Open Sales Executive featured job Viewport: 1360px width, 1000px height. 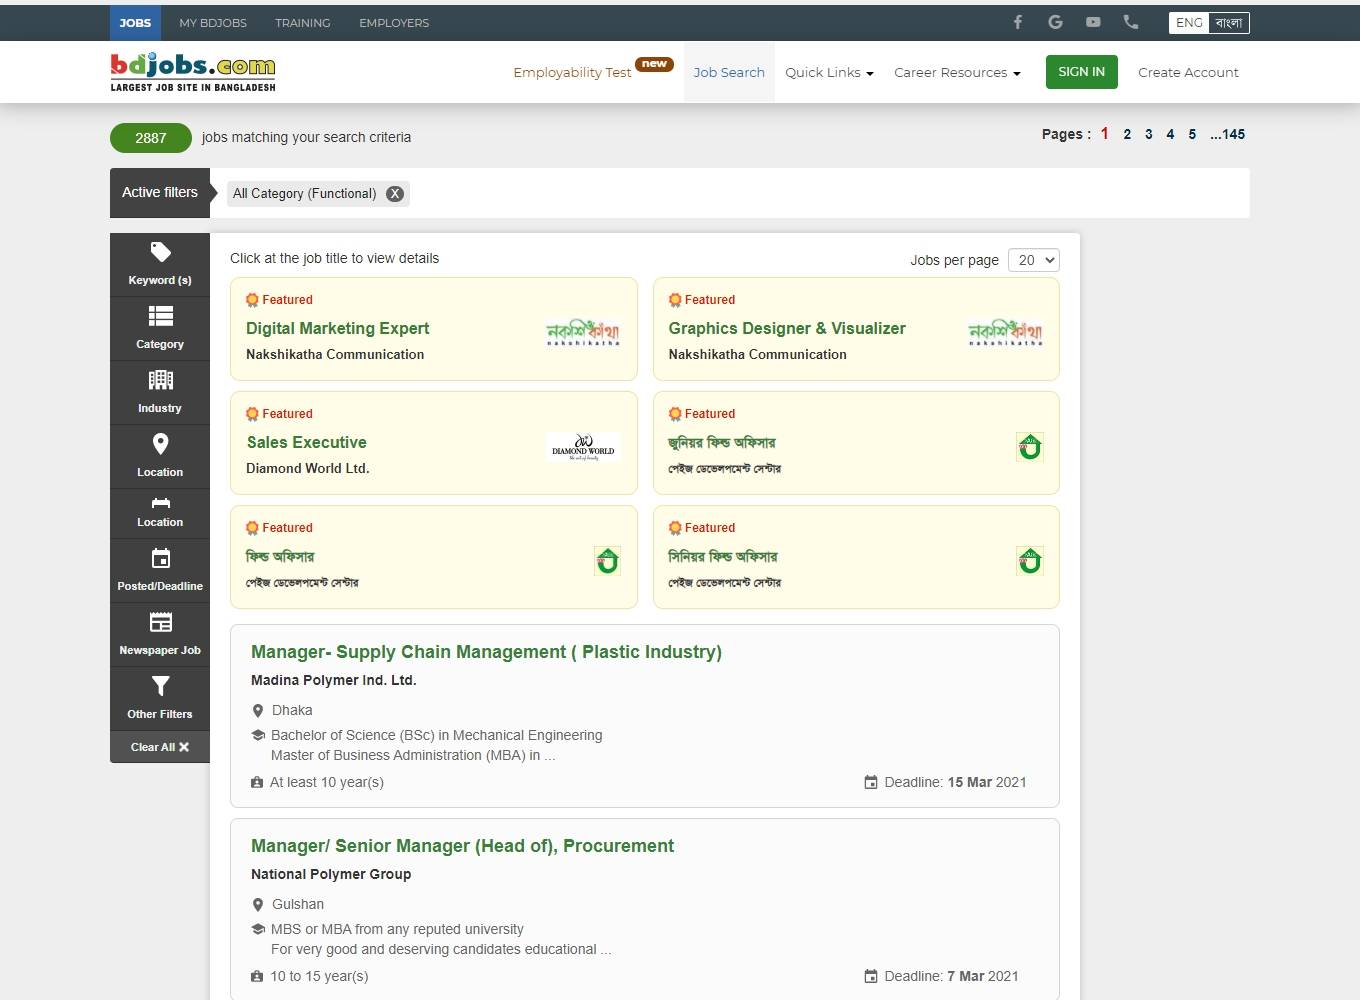(306, 442)
